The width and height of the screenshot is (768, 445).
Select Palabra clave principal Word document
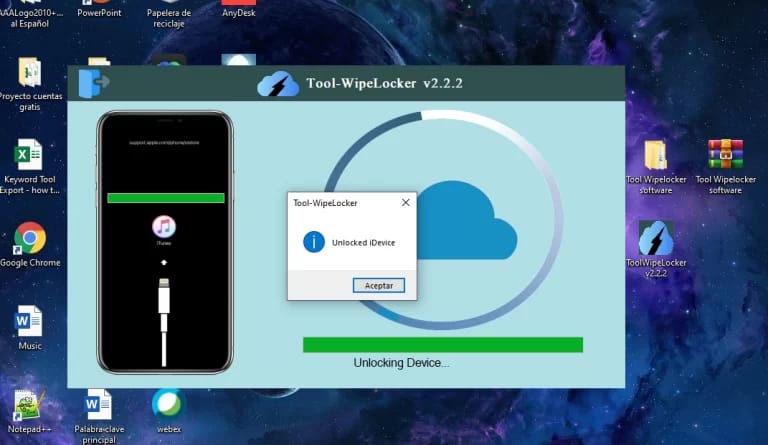(99, 416)
